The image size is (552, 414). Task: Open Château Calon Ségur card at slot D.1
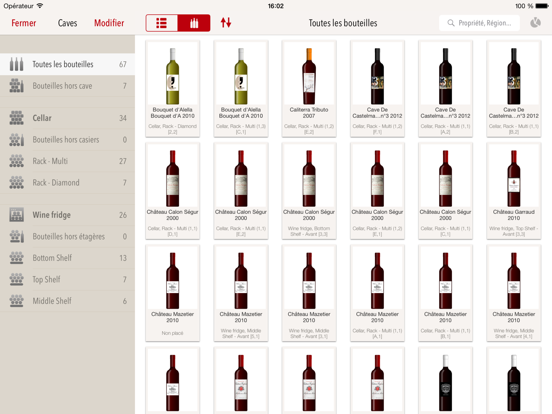(172, 191)
